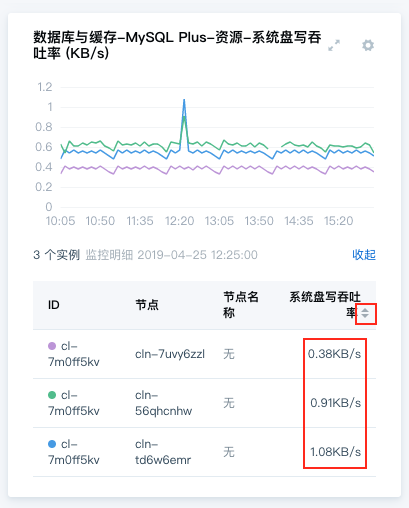Viewport: 409px width, 508px height.
Task: Click the 0.38KB/s value
Action: (334, 354)
